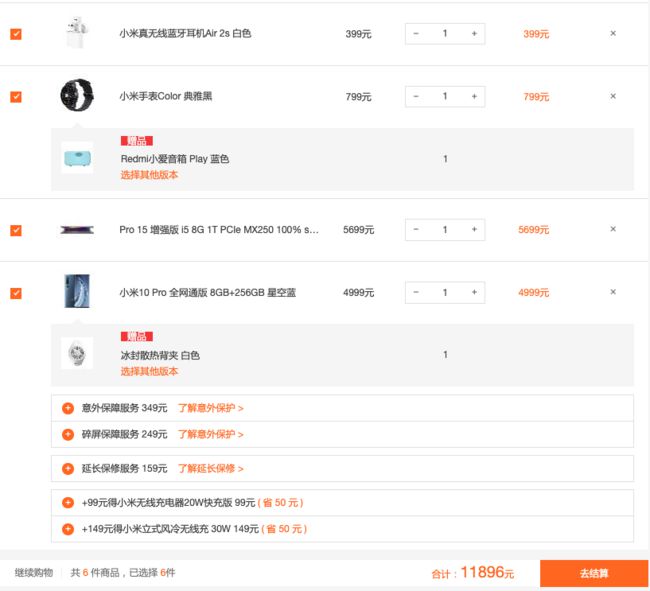Open Redmi小爱音箱 Play gift thumbnail
The width and height of the screenshot is (650, 591).
(x=77, y=158)
